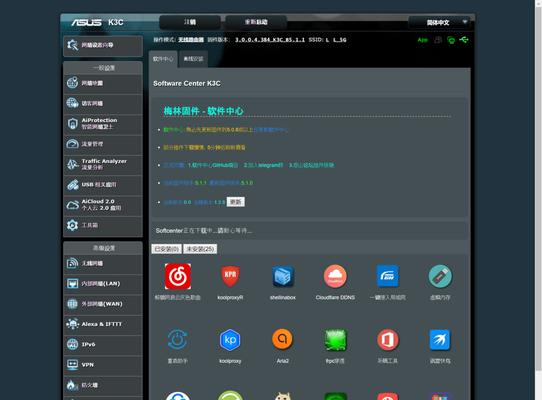The image size is (542, 400).
Task: Click the green App link in header
Action: coord(422,40)
